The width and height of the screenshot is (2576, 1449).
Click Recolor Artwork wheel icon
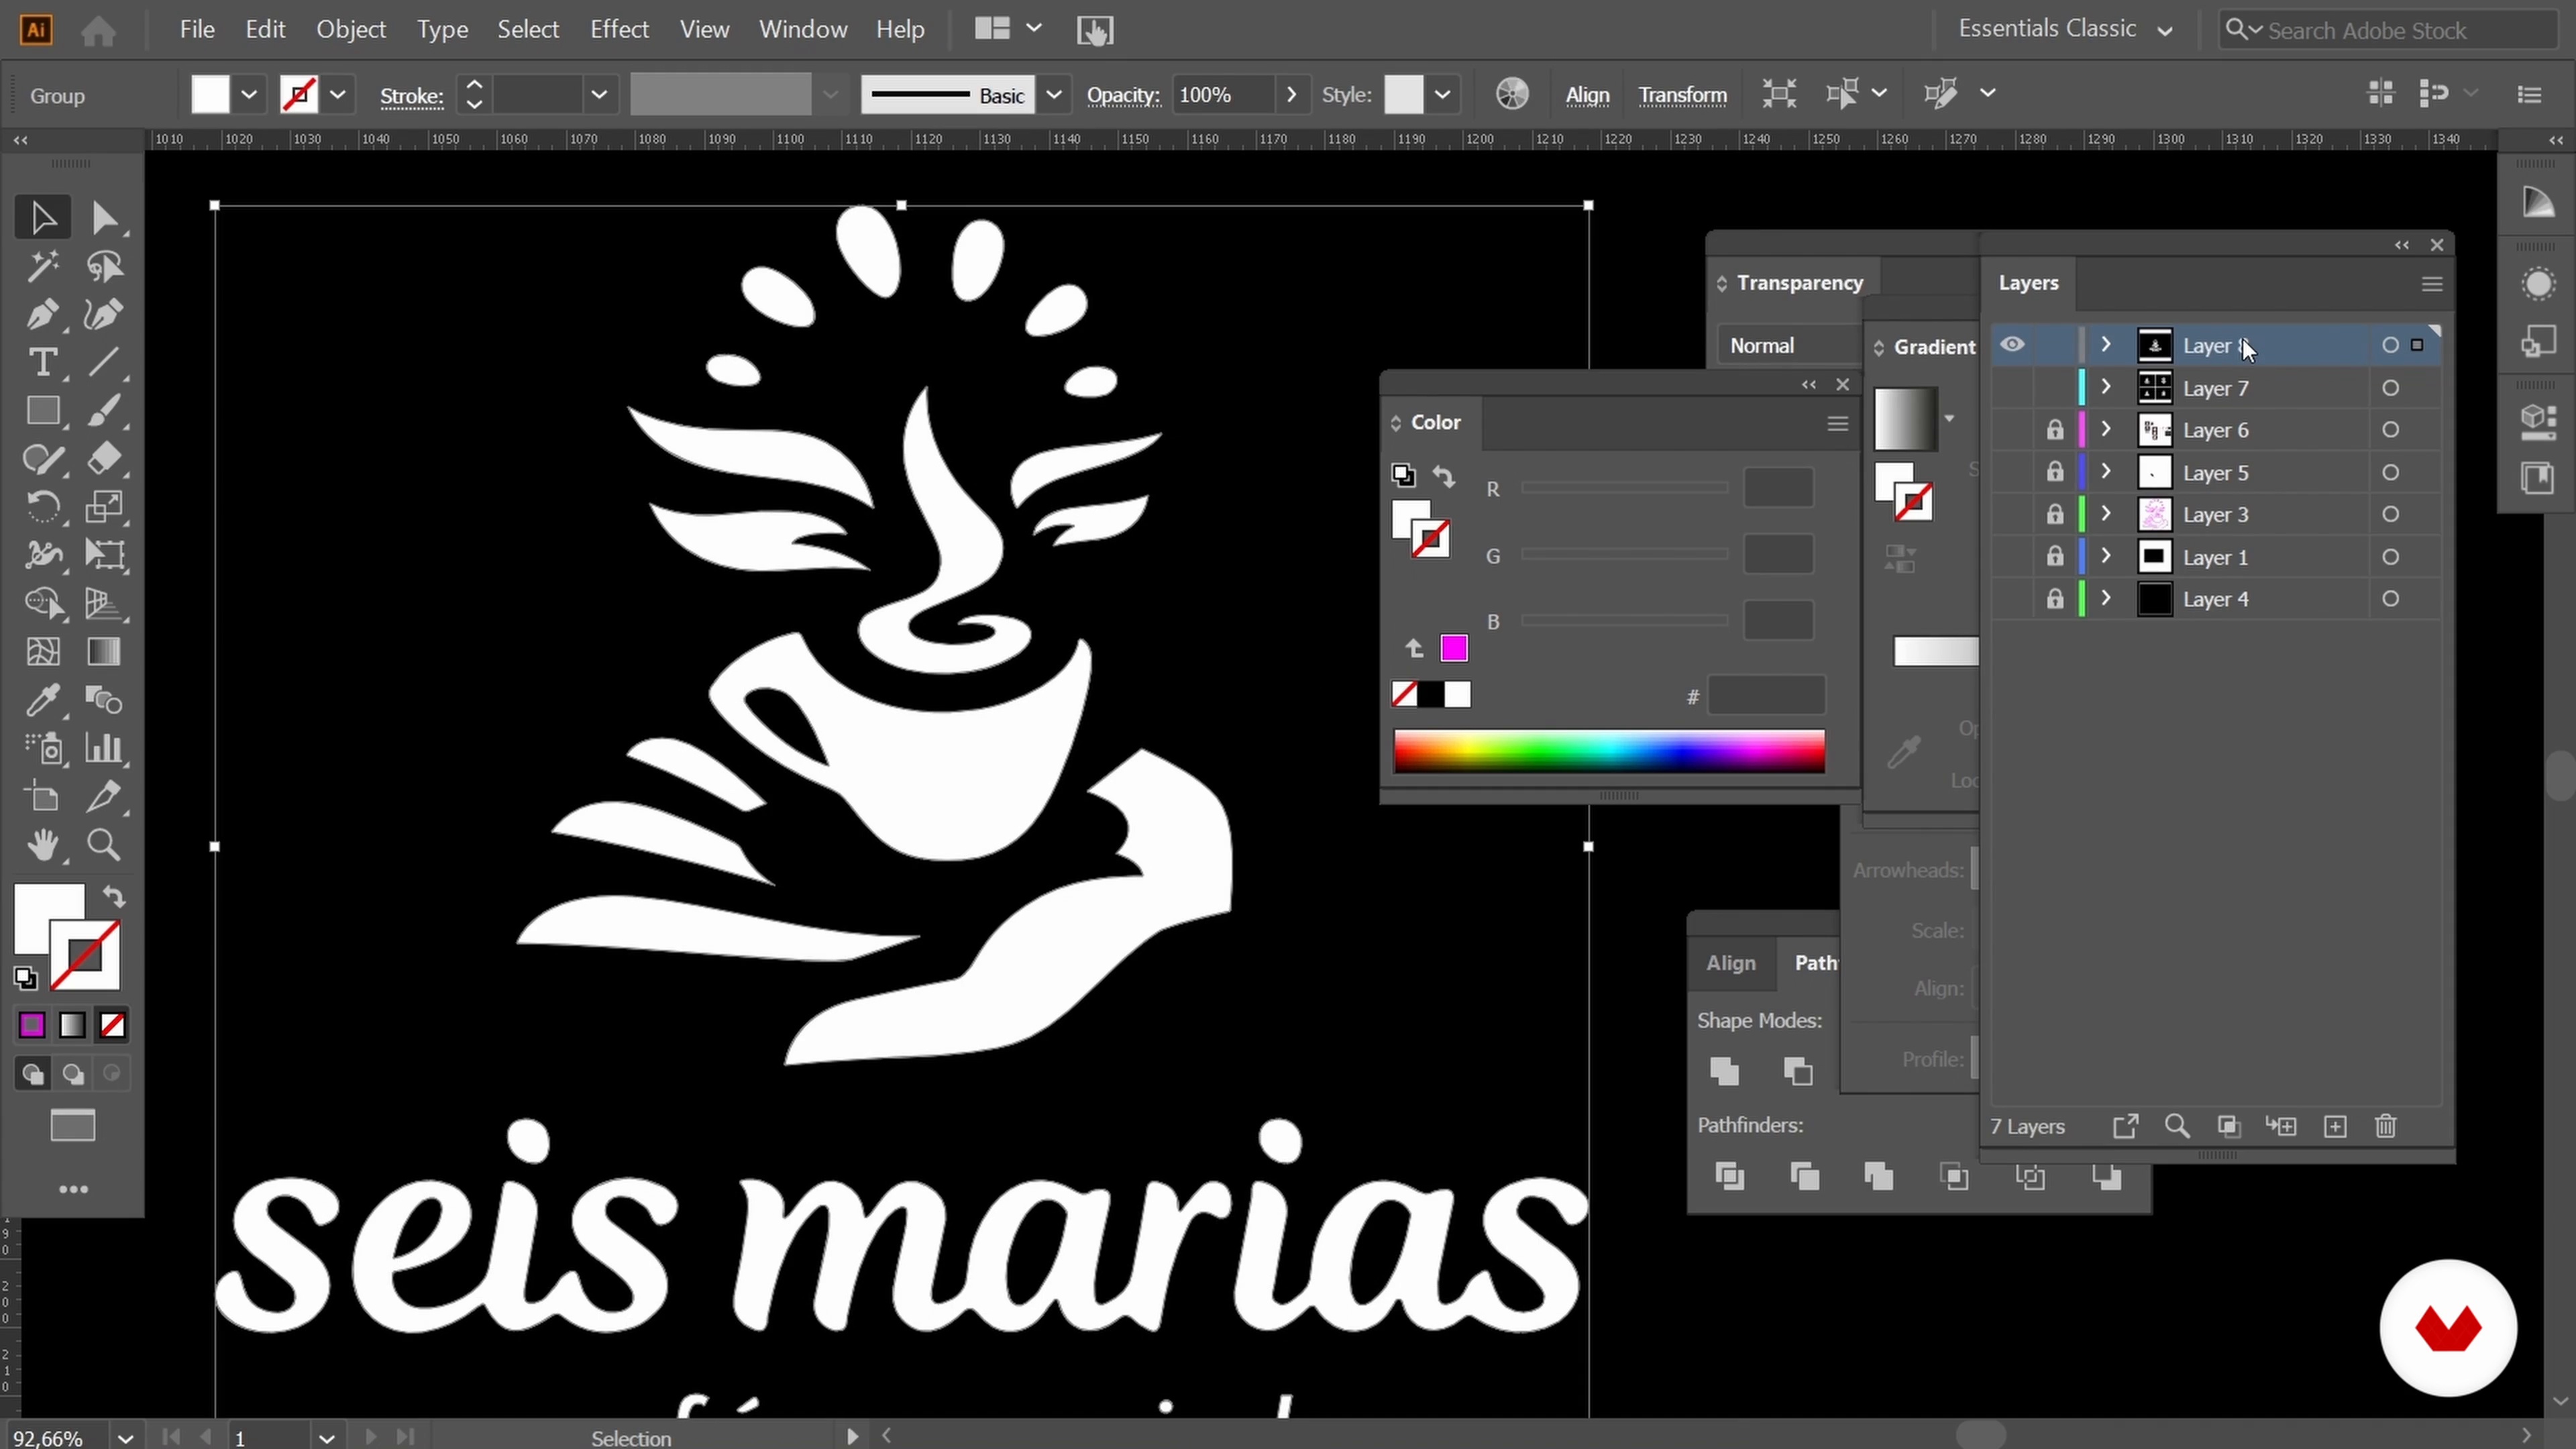tap(1512, 94)
